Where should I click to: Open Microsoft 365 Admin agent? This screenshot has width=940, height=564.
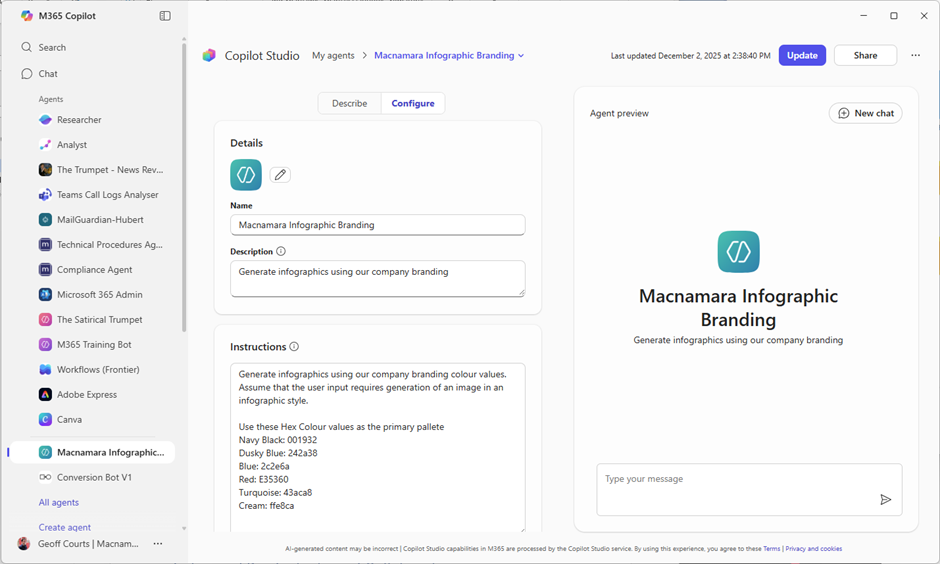pyautogui.click(x=91, y=295)
